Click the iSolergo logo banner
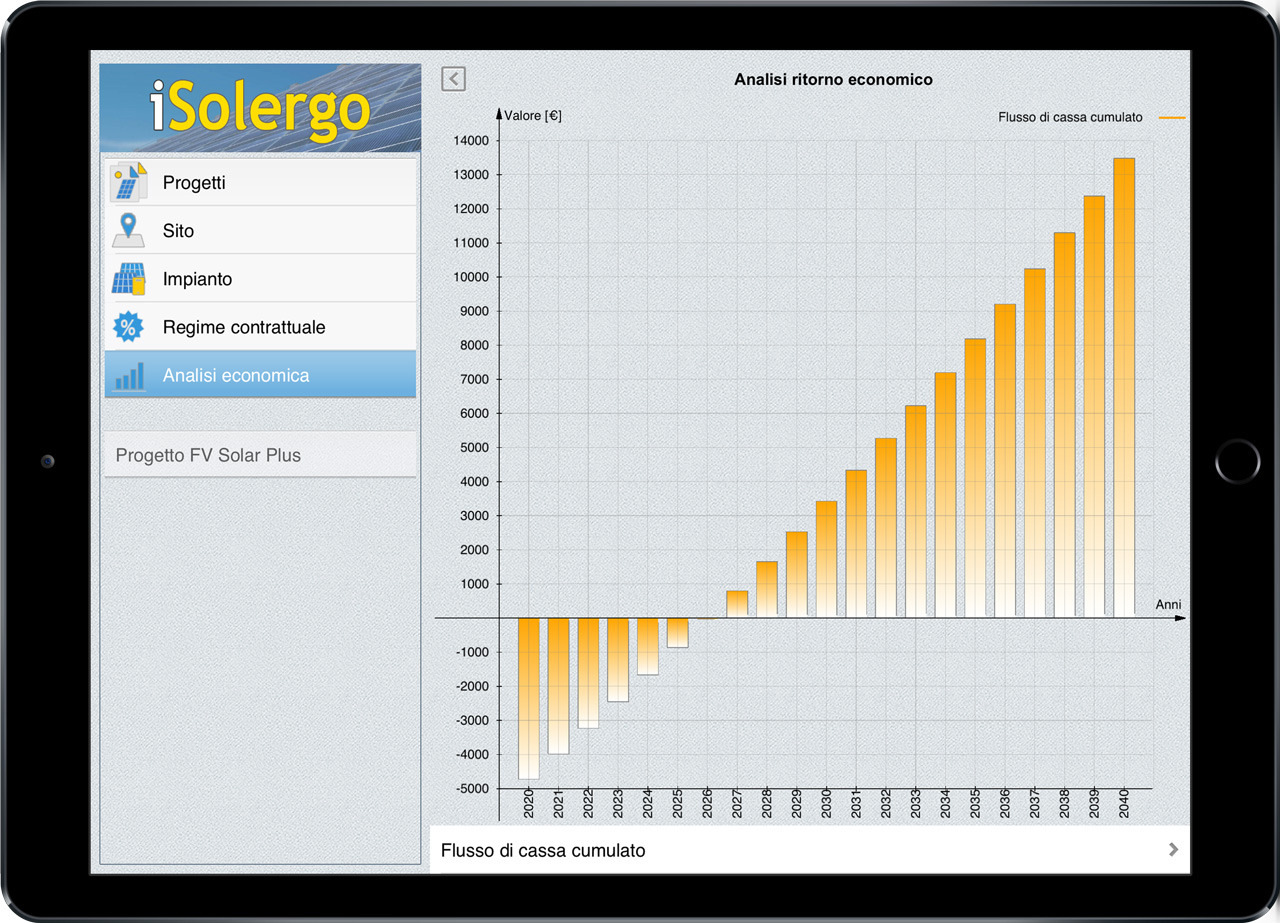 (260, 108)
